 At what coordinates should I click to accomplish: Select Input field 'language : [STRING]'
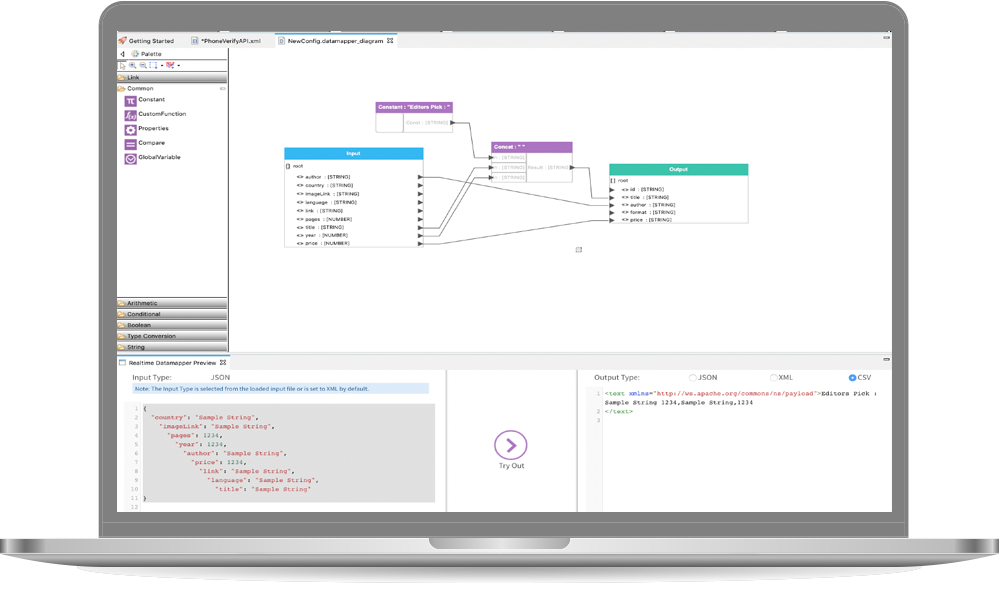point(327,202)
